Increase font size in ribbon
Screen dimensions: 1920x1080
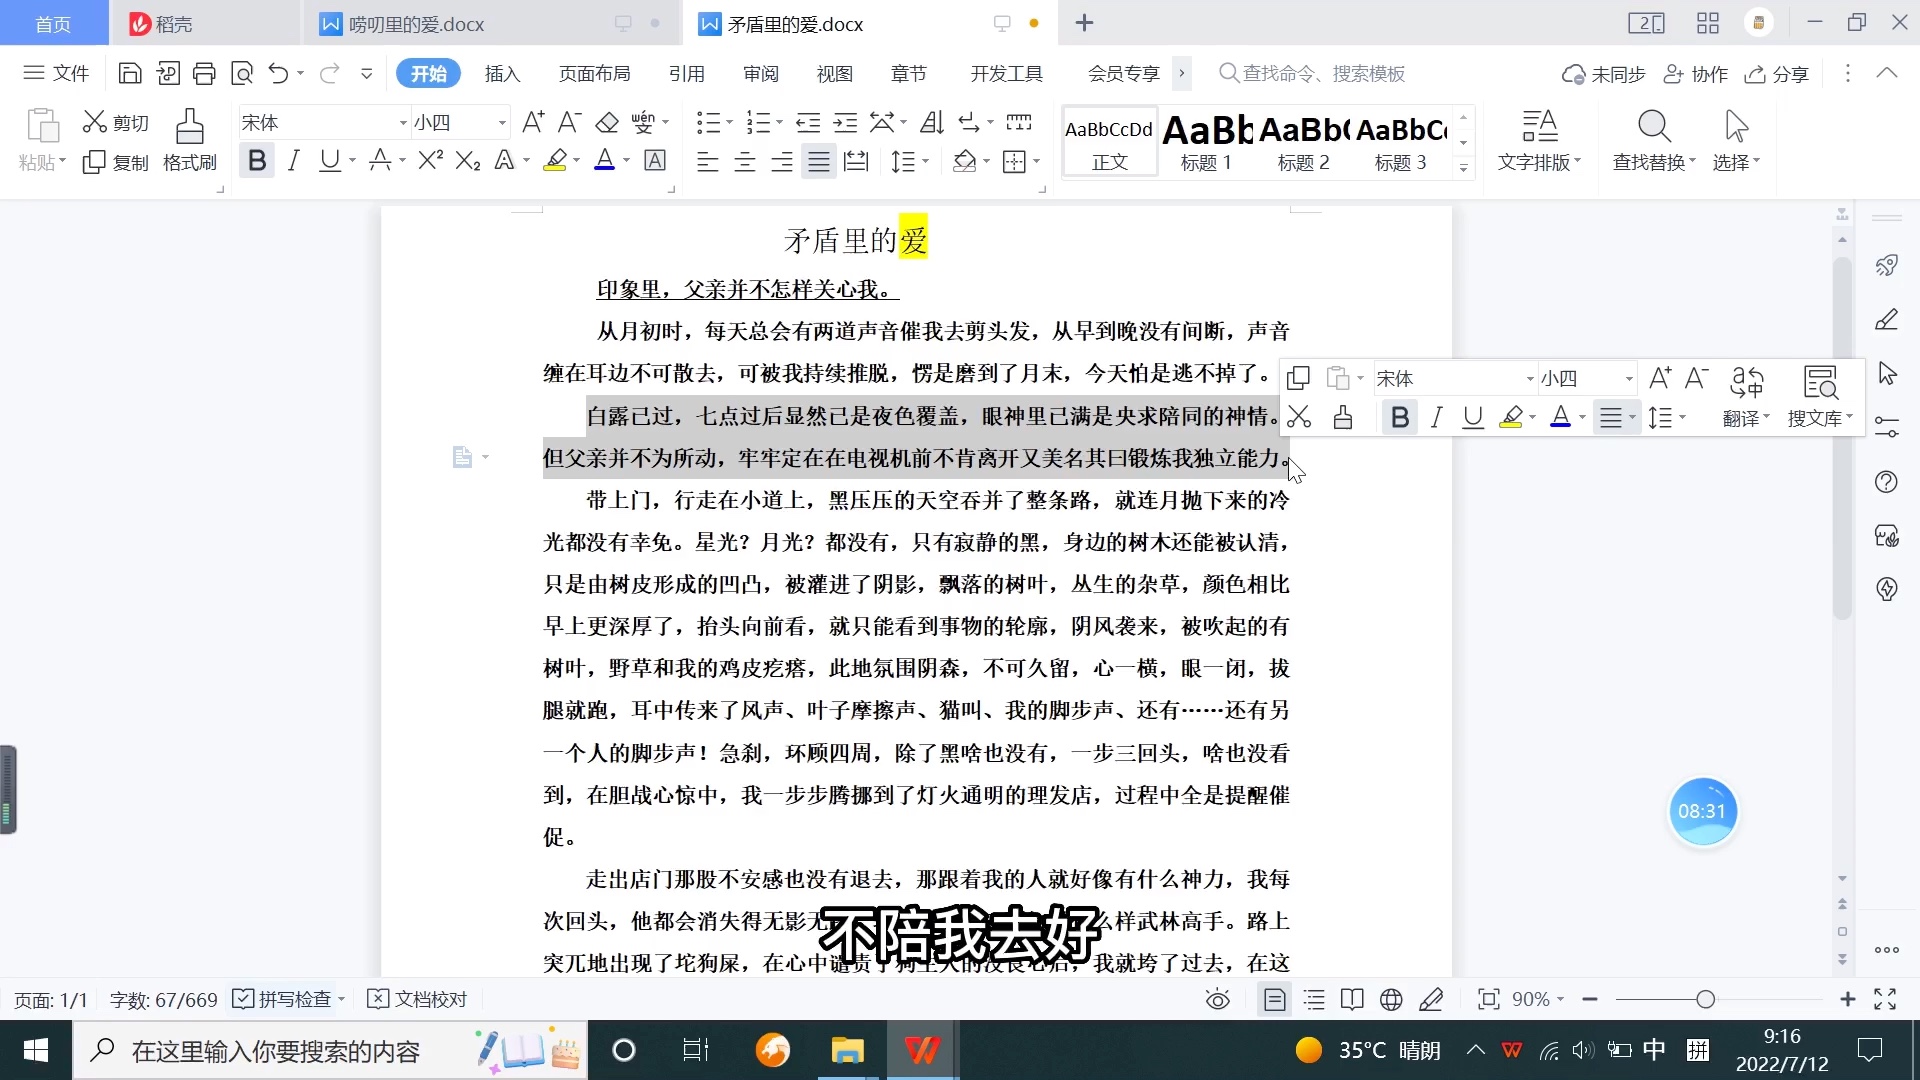tap(533, 122)
